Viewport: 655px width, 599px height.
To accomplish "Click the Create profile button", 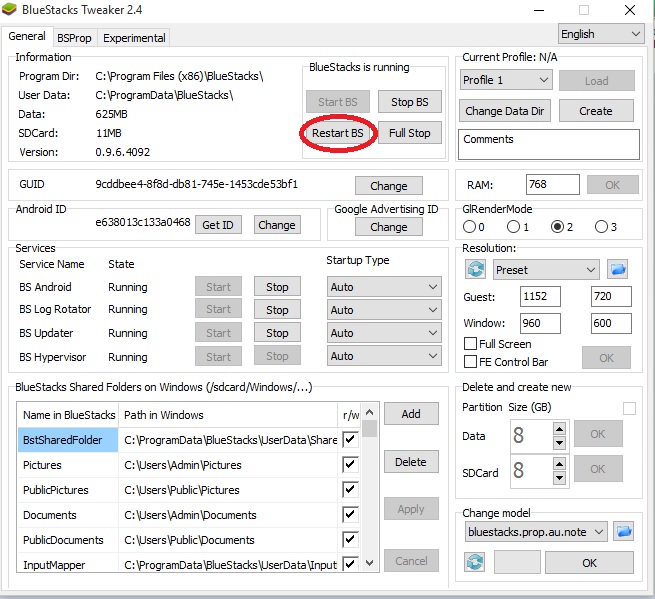I will [596, 111].
